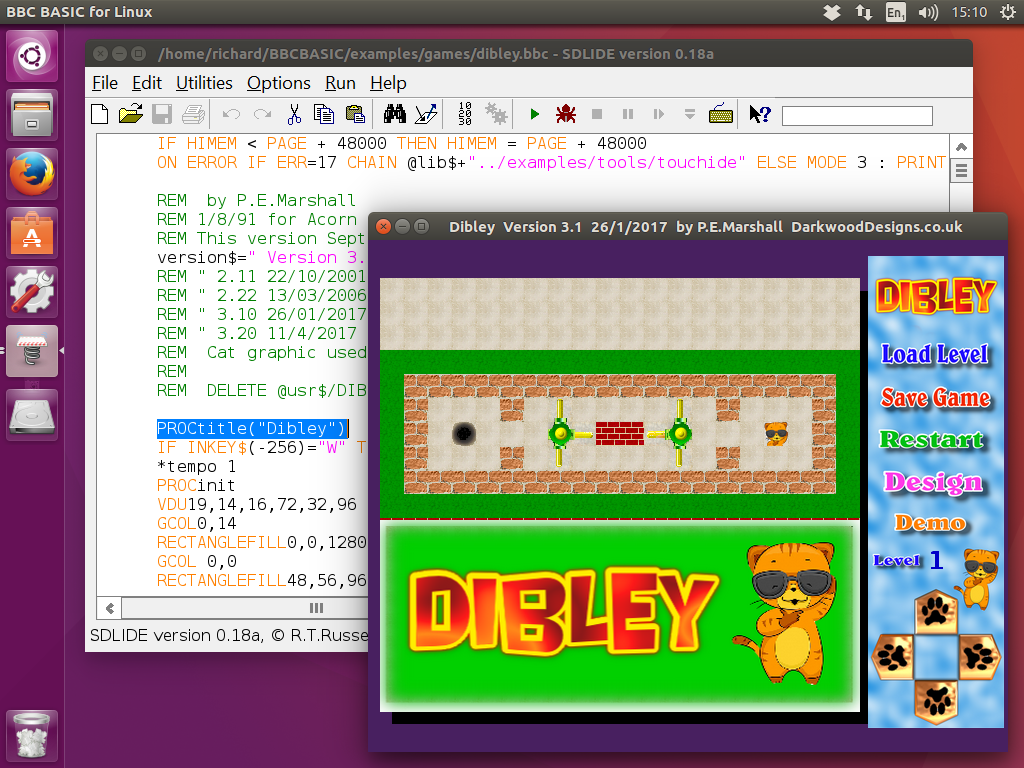Click the Load Level button in Dibley

point(935,354)
